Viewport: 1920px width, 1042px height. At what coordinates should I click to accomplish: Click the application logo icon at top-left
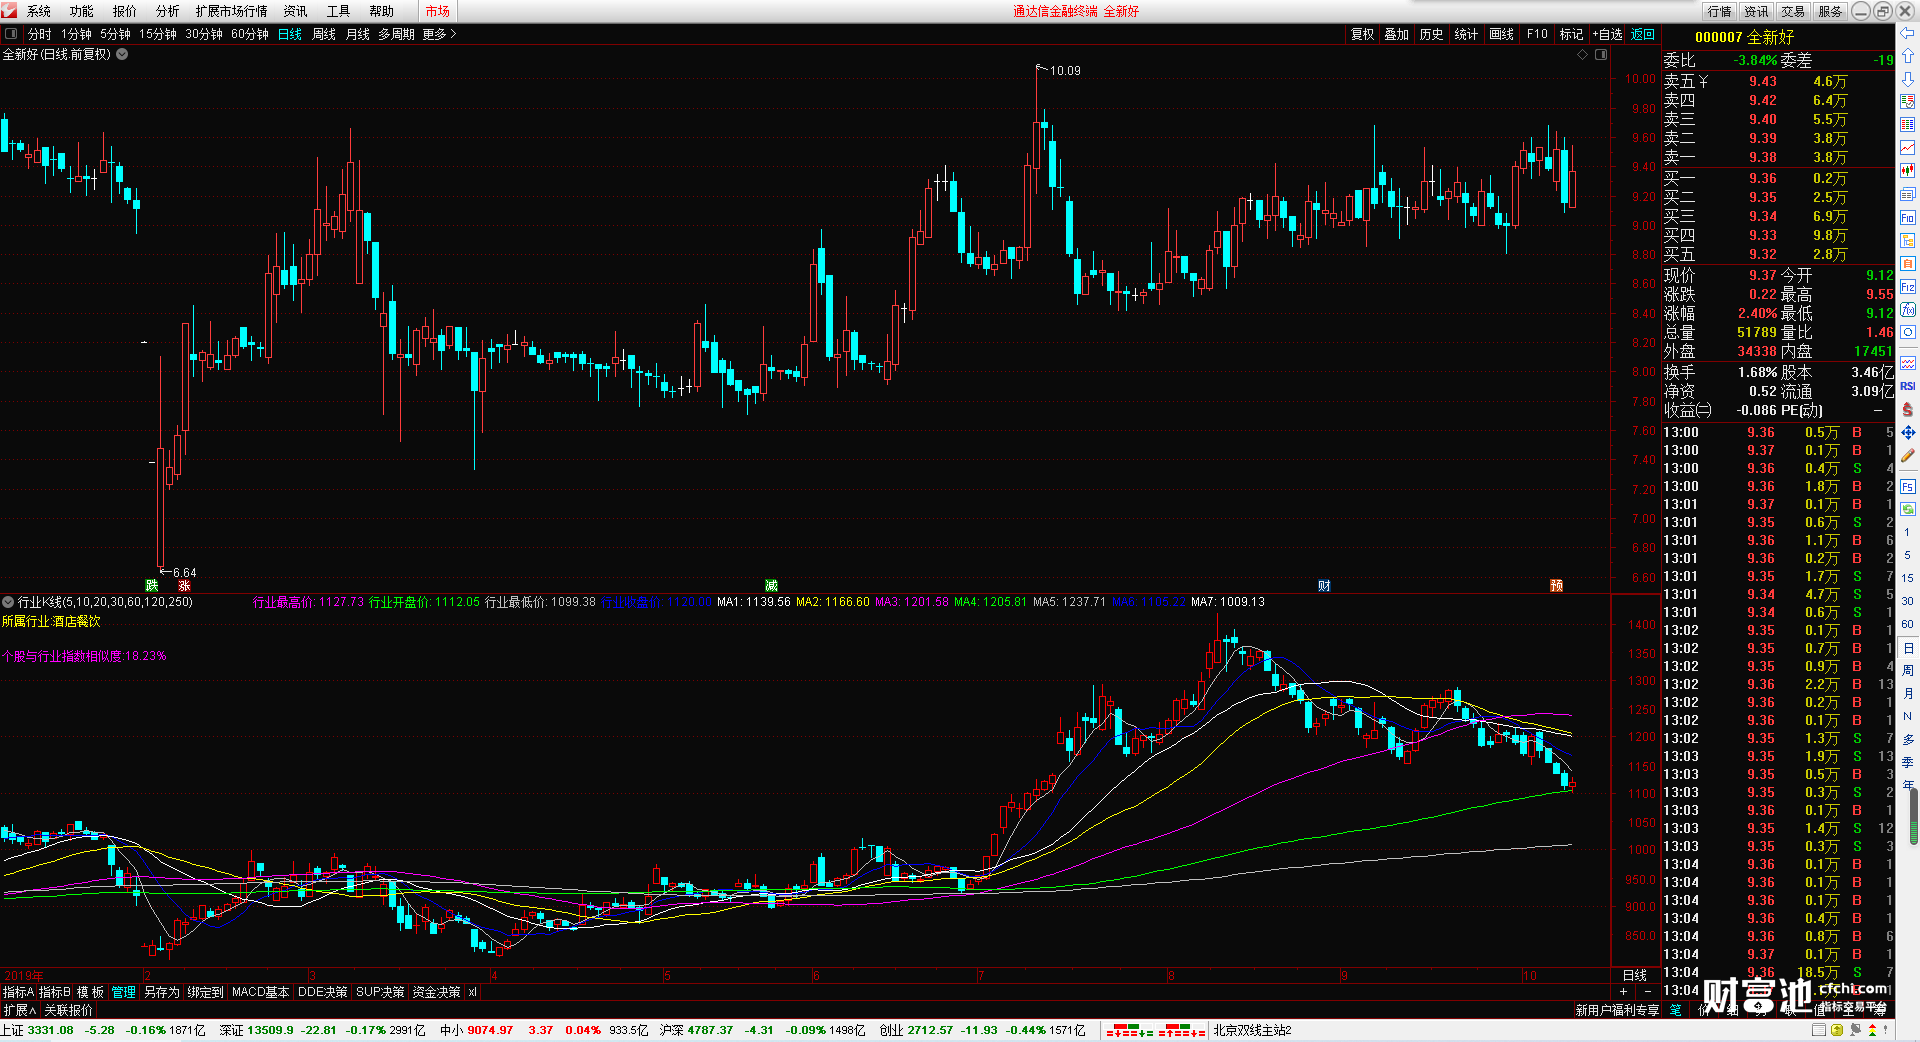point(9,11)
